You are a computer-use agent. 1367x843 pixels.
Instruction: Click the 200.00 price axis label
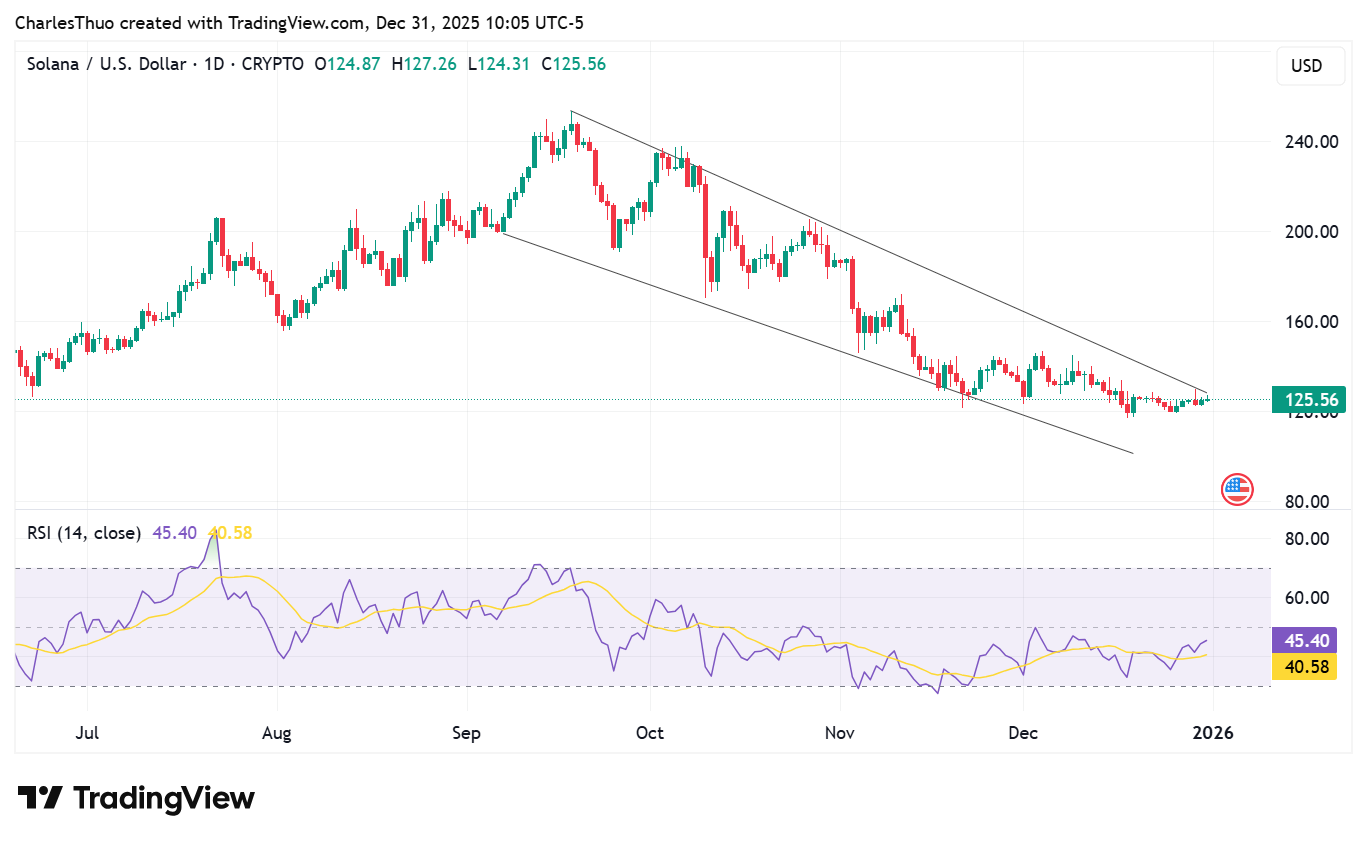(1311, 232)
